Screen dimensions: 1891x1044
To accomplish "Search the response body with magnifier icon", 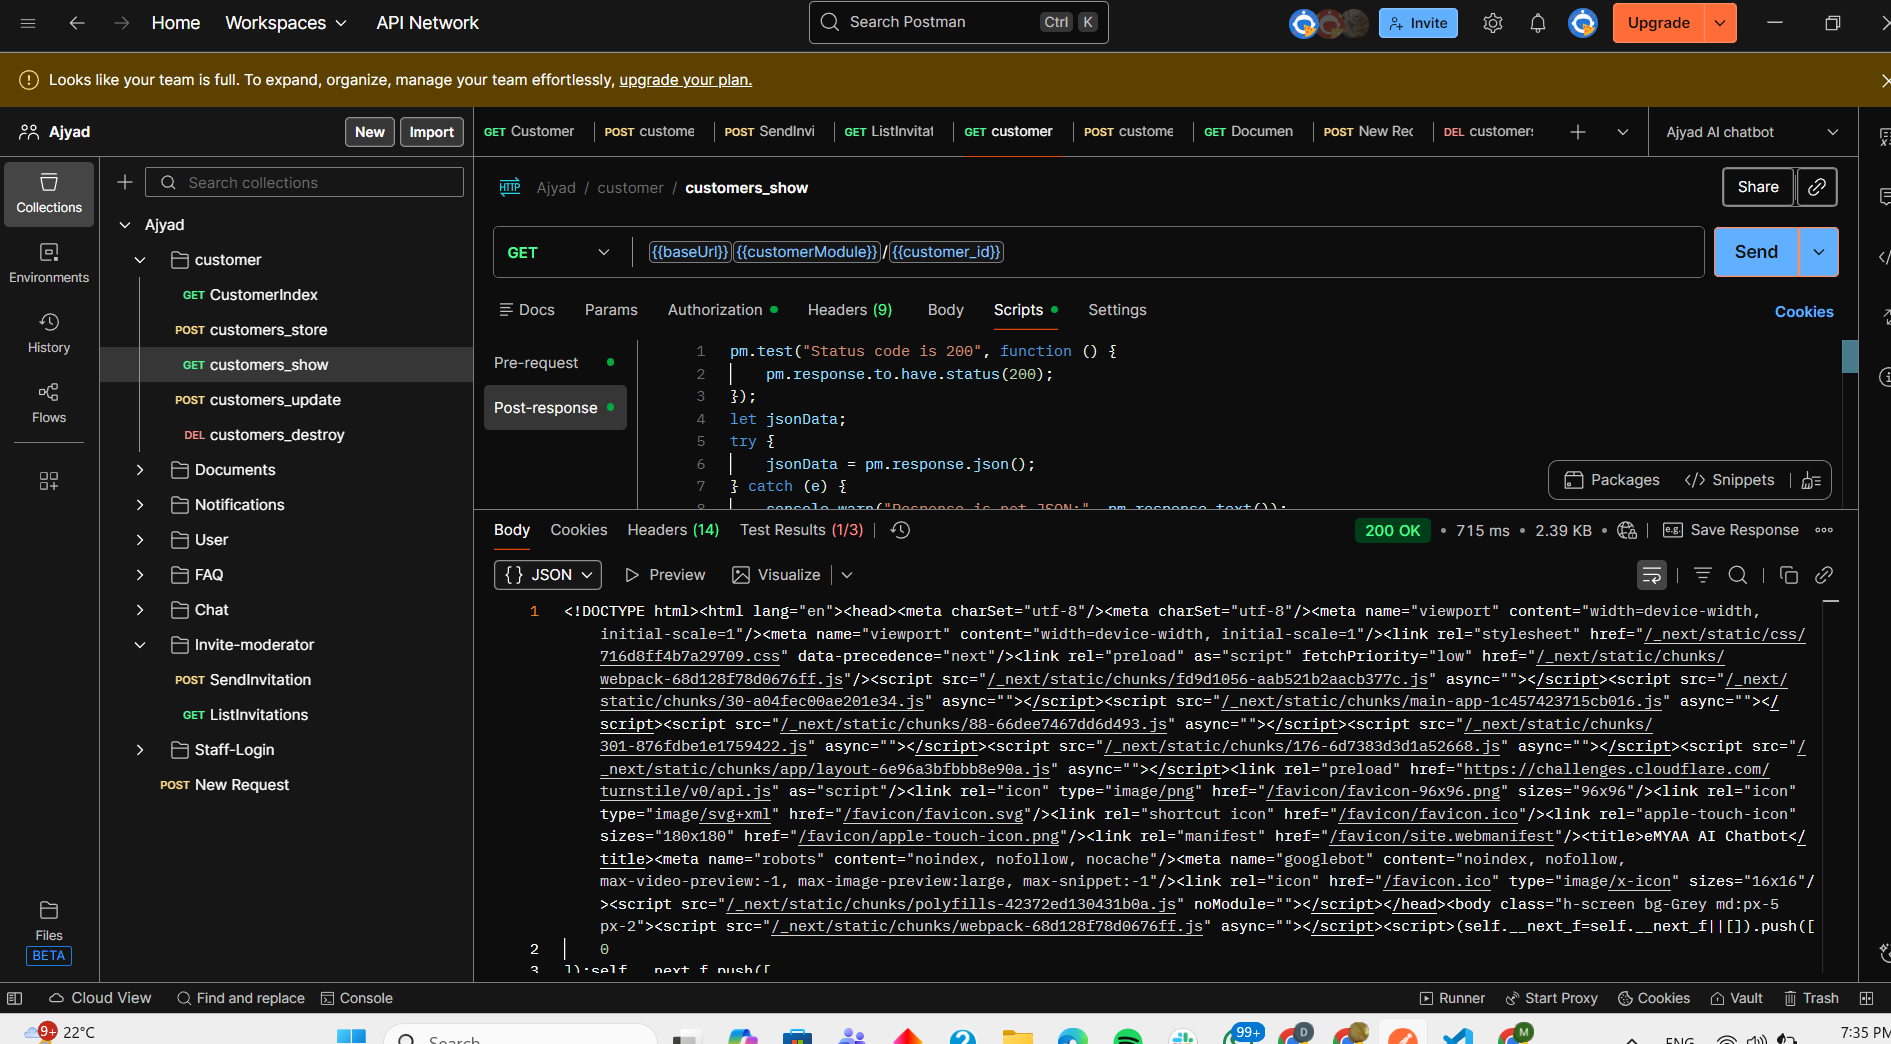I will (x=1738, y=575).
